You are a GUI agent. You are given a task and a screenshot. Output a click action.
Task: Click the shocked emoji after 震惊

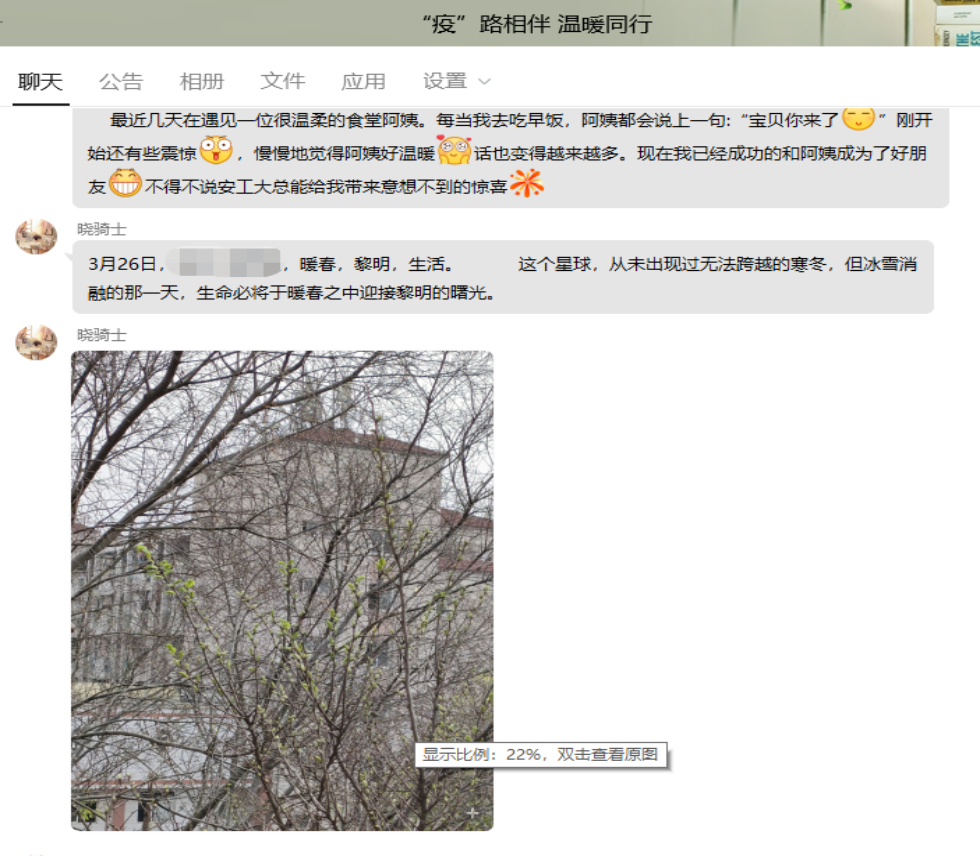(215, 152)
